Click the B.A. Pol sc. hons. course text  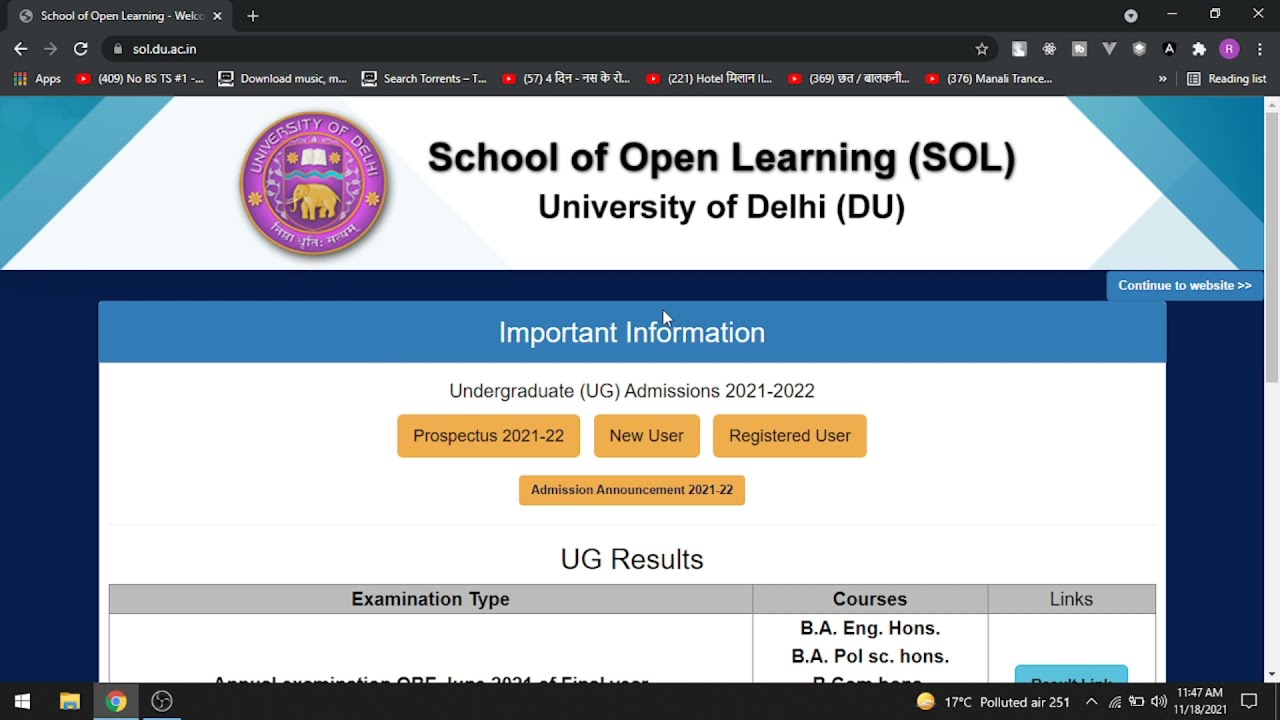tap(870, 656)
